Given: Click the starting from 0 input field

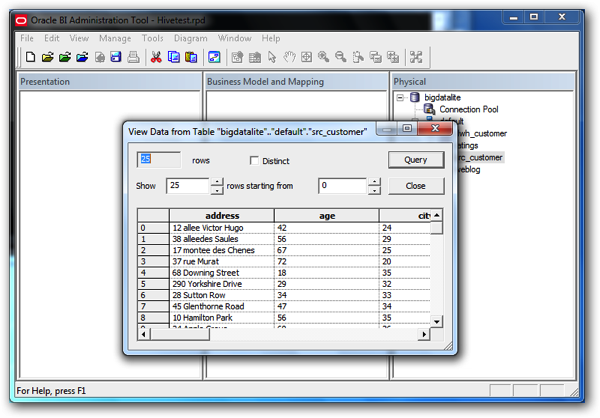Looking at the screenshot, I should (x=342, y=186).
